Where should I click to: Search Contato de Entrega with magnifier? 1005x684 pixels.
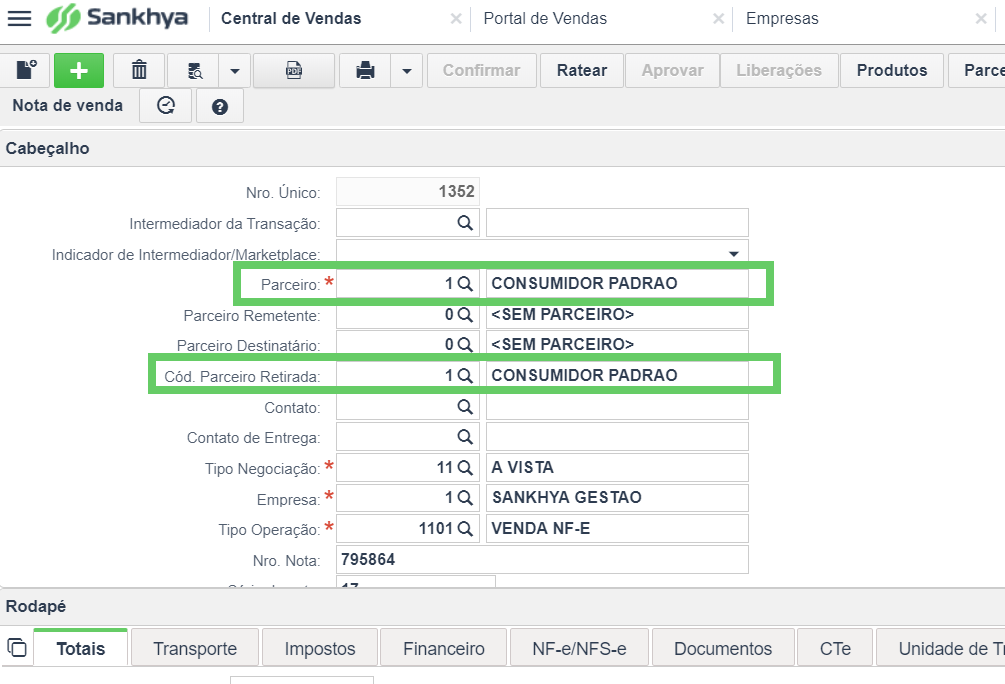coord(465,437)
